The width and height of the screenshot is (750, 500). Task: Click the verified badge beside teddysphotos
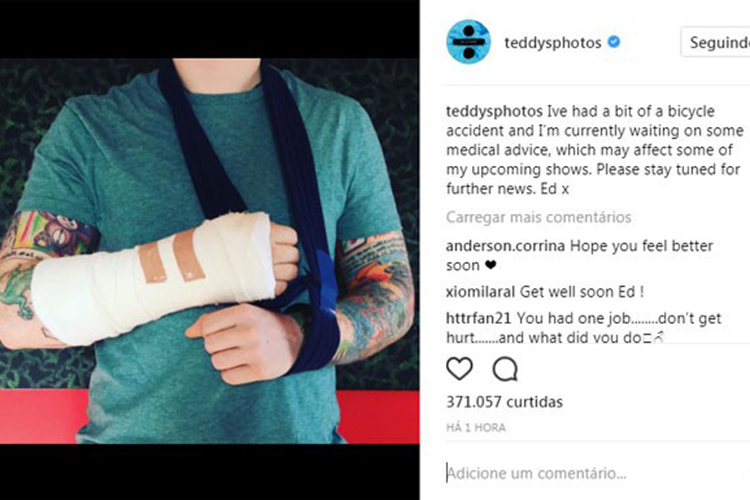(x=614, y=42)
